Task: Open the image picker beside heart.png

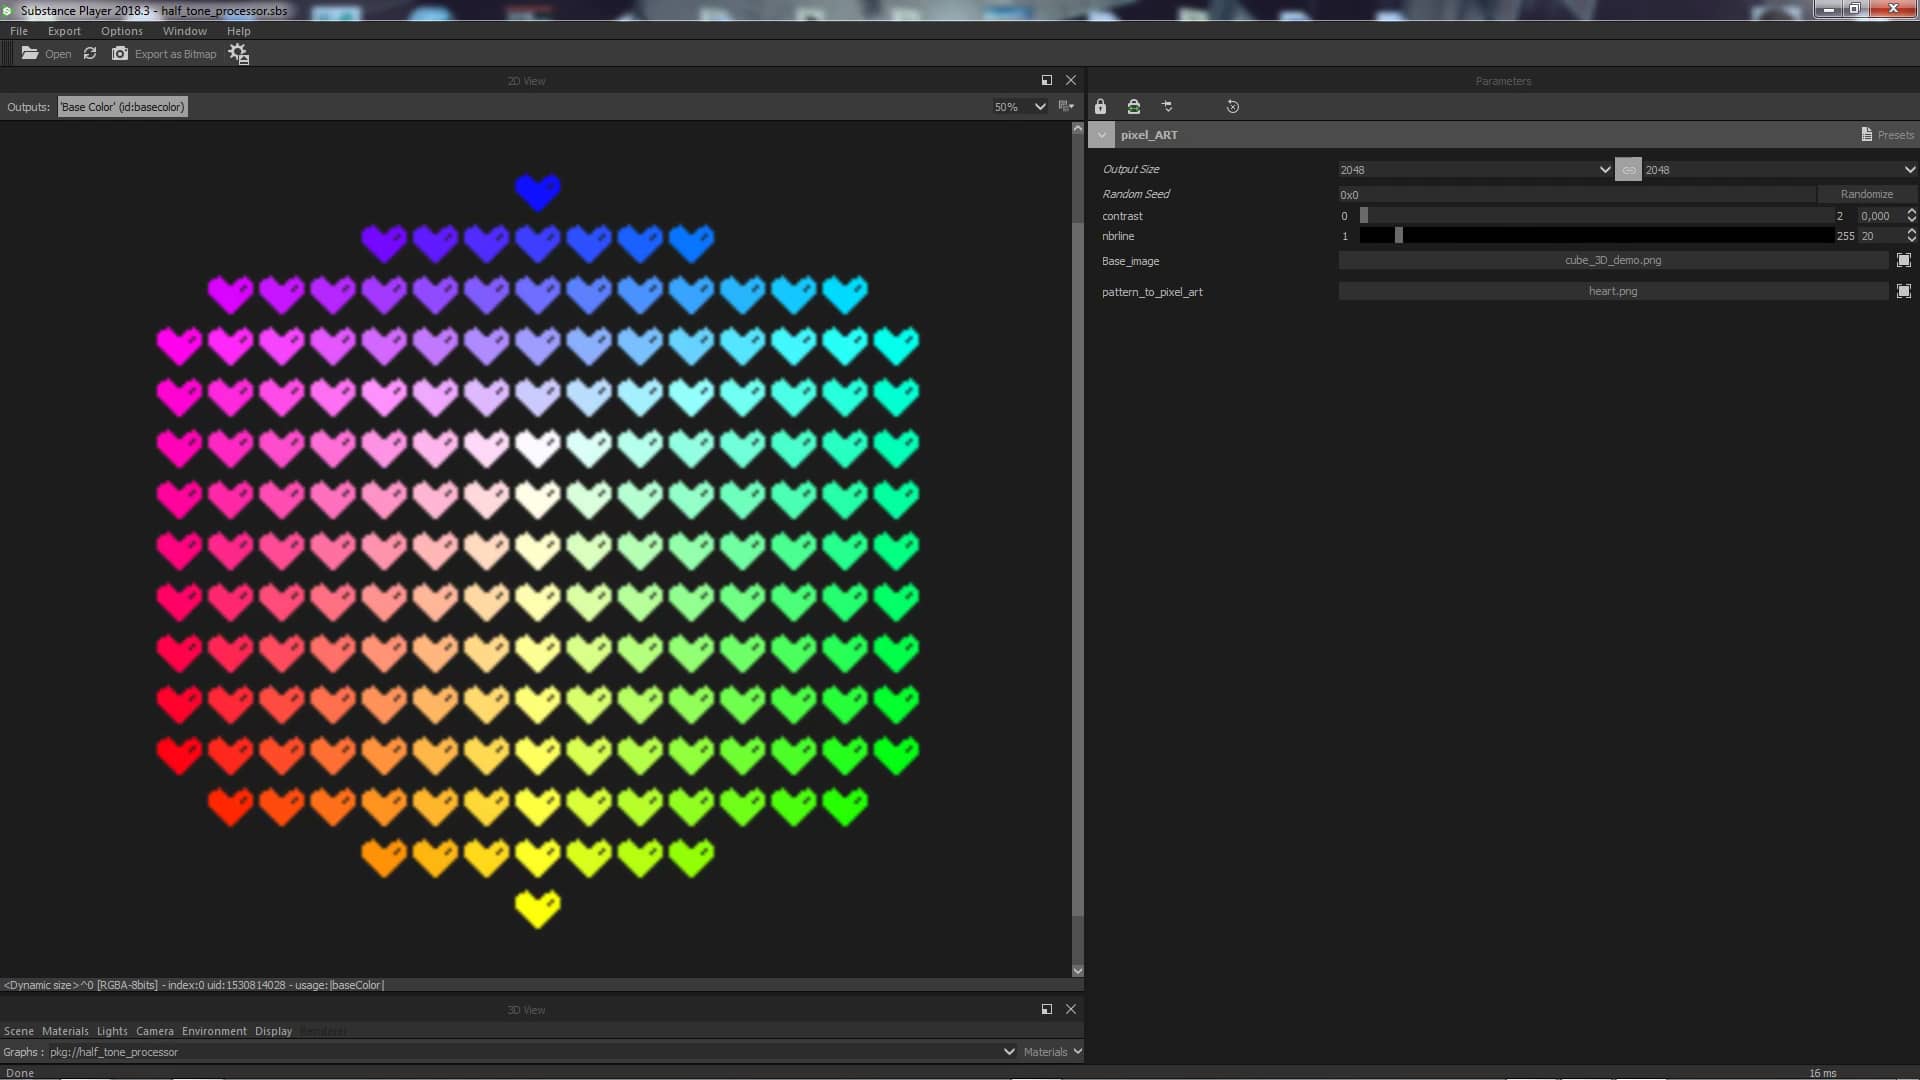Action: coord(1905,291)
